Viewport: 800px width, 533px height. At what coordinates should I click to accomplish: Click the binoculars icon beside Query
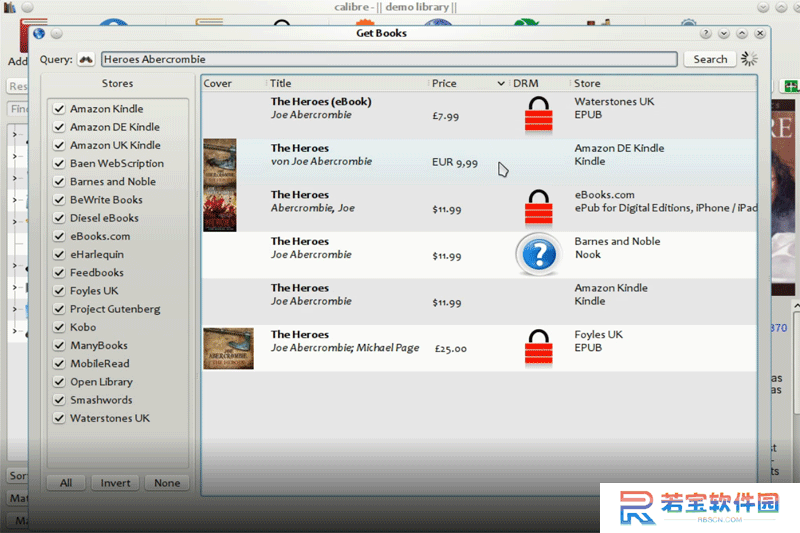86,60
